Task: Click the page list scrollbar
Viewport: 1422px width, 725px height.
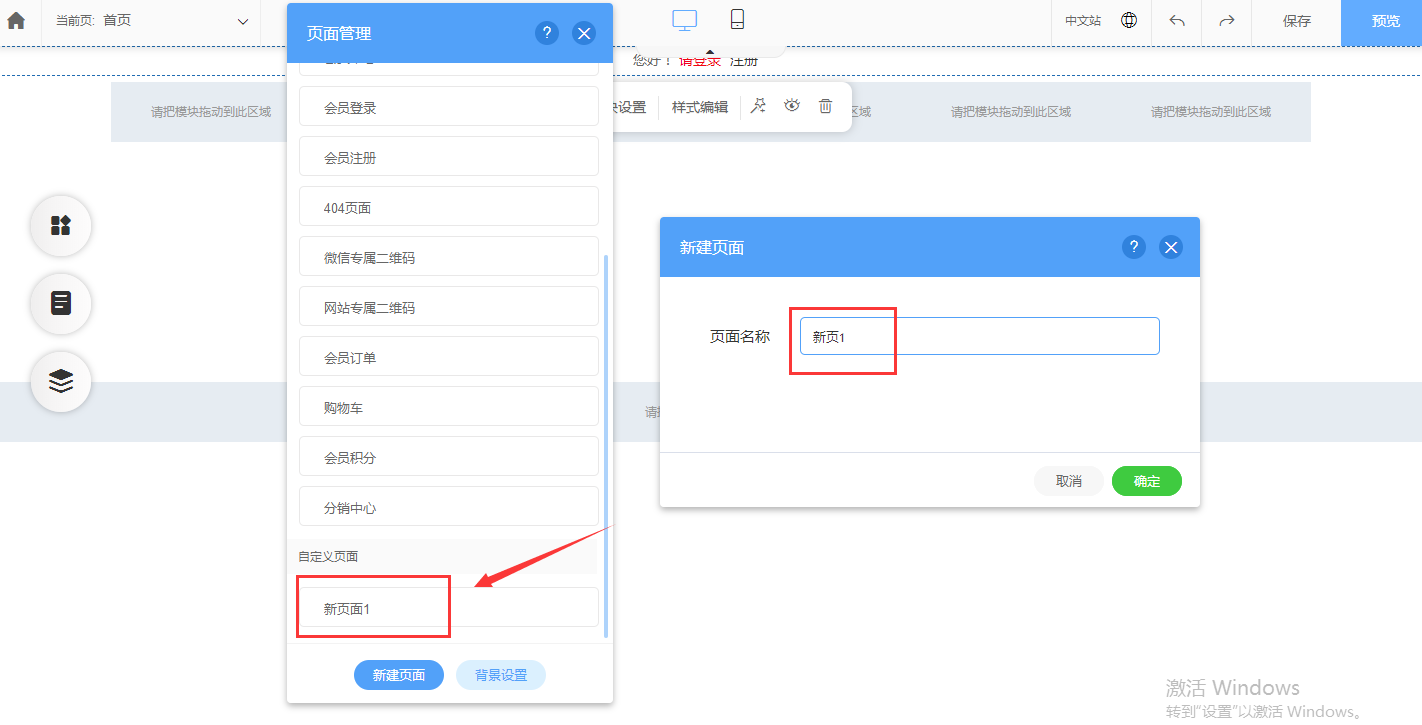Action: click(x=605, y=440)
